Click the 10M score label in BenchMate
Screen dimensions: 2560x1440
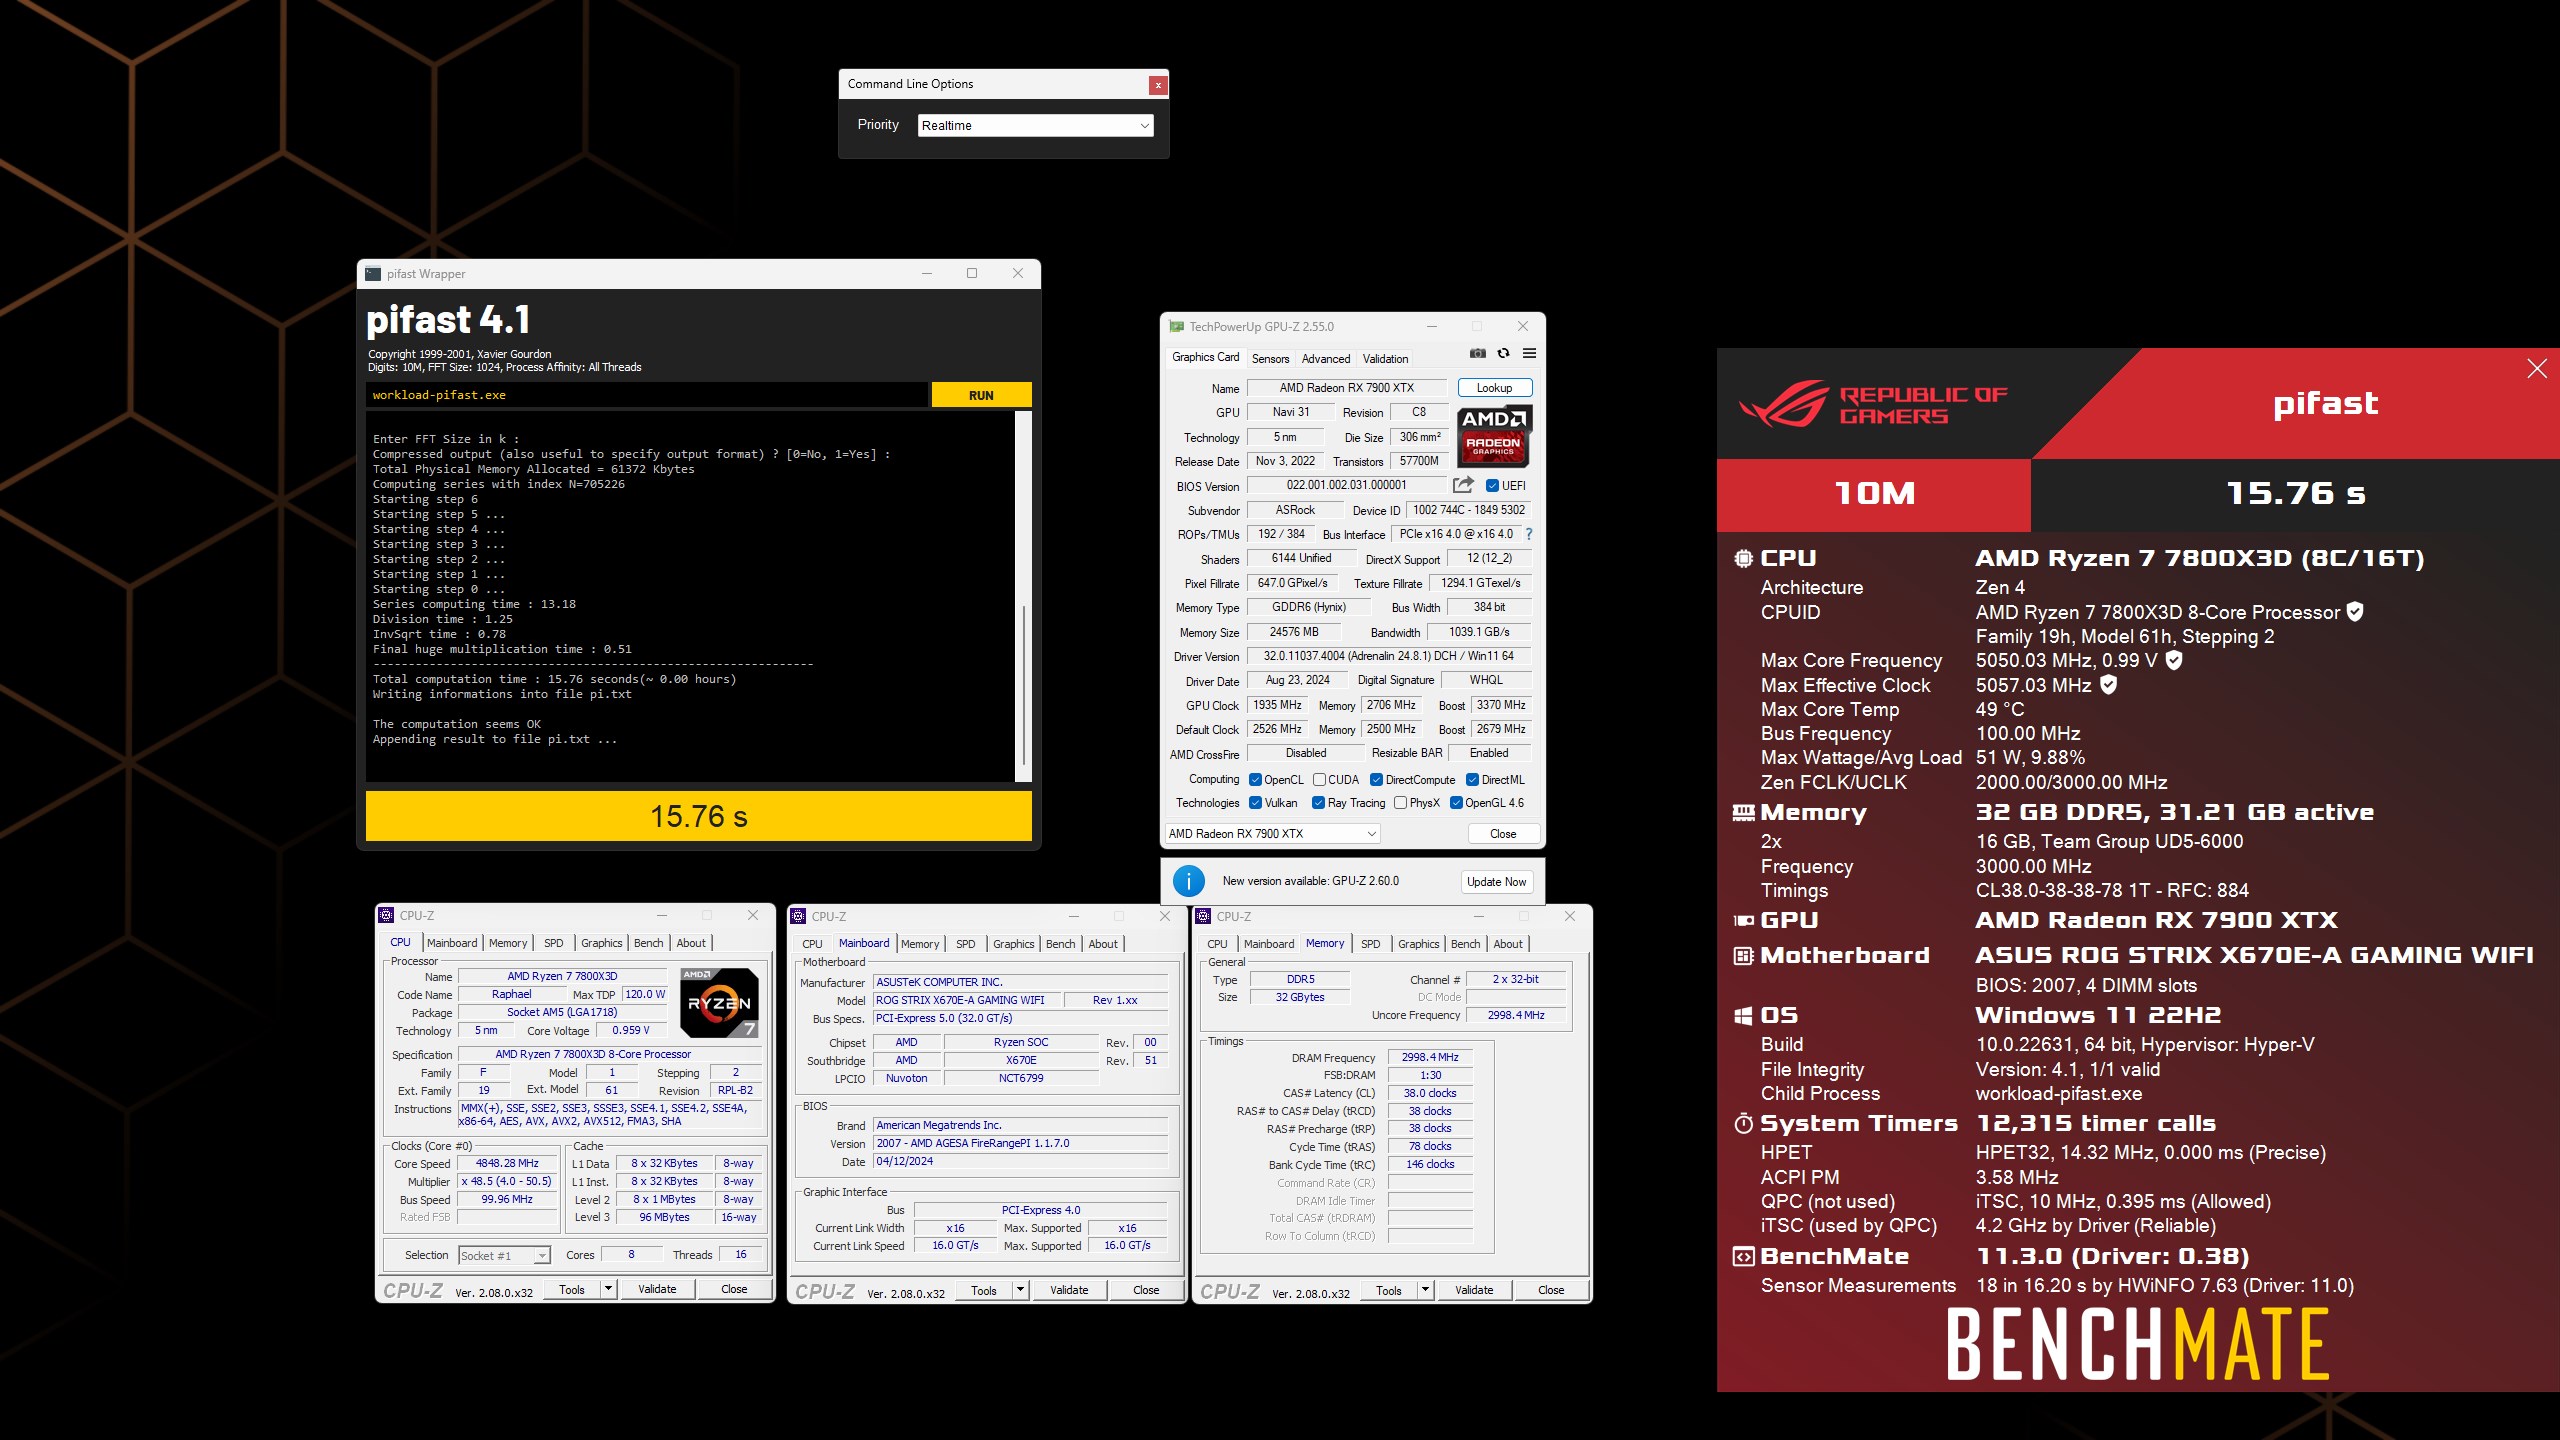pyautogui.click(x=1873, y=494)
